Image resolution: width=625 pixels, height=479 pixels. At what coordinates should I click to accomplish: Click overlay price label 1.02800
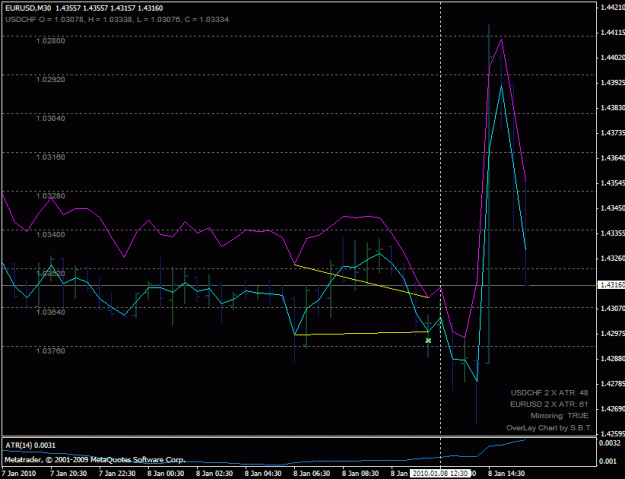pyautogui.click(x=51, y=41)
